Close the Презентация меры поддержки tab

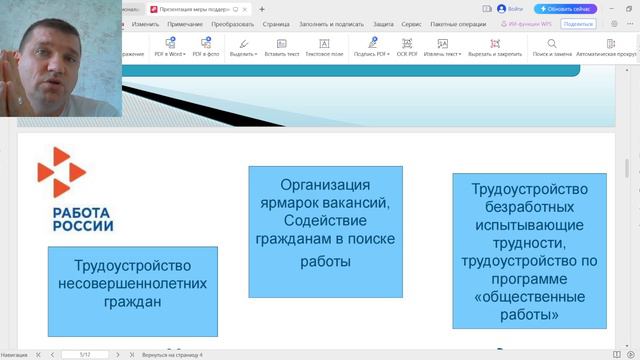[245, 9]
